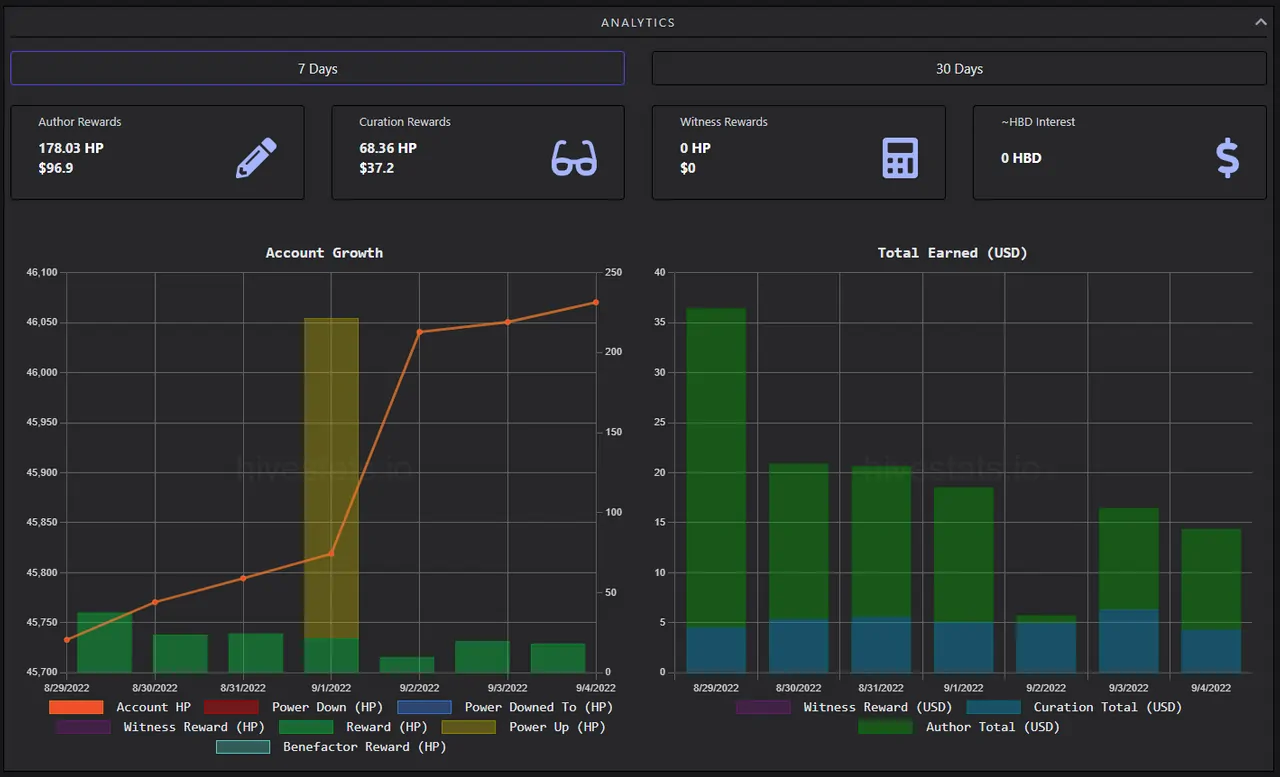Screen dimensions: 1280x777
Task: Click the 9/4/2022 Account HP line point
Action: tap(596, 302)
